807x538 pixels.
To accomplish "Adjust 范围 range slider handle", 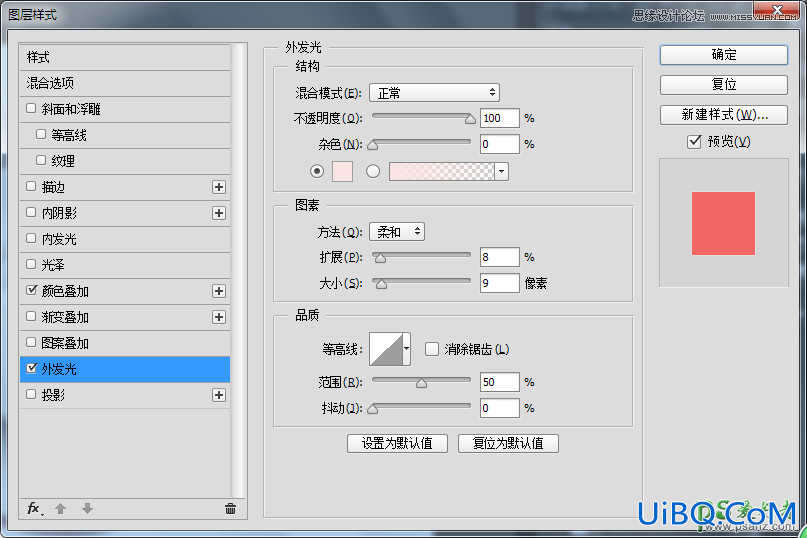I will pos(422,383).
